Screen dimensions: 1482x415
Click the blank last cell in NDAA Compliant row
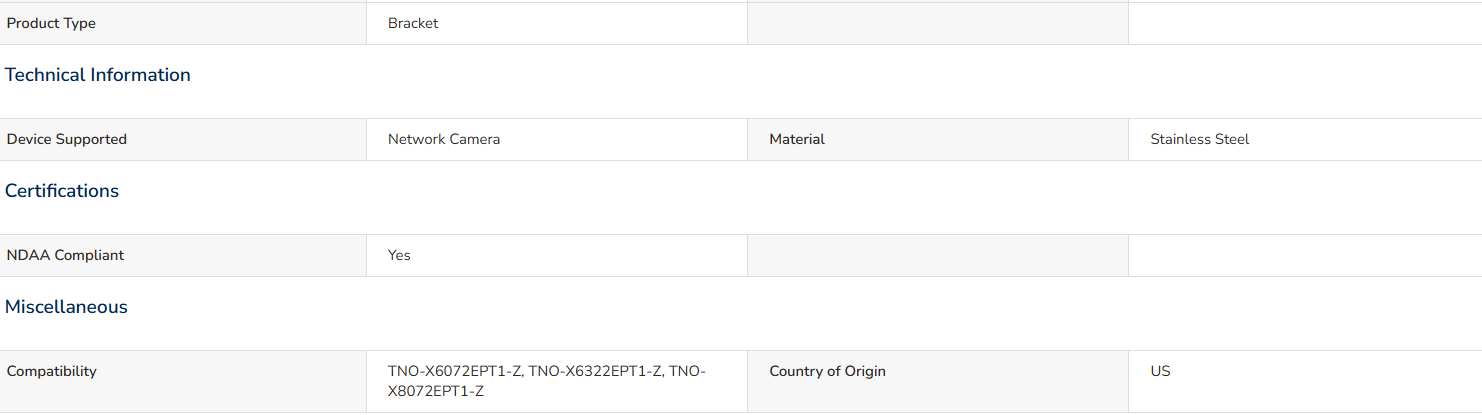tap(1305, 255)
